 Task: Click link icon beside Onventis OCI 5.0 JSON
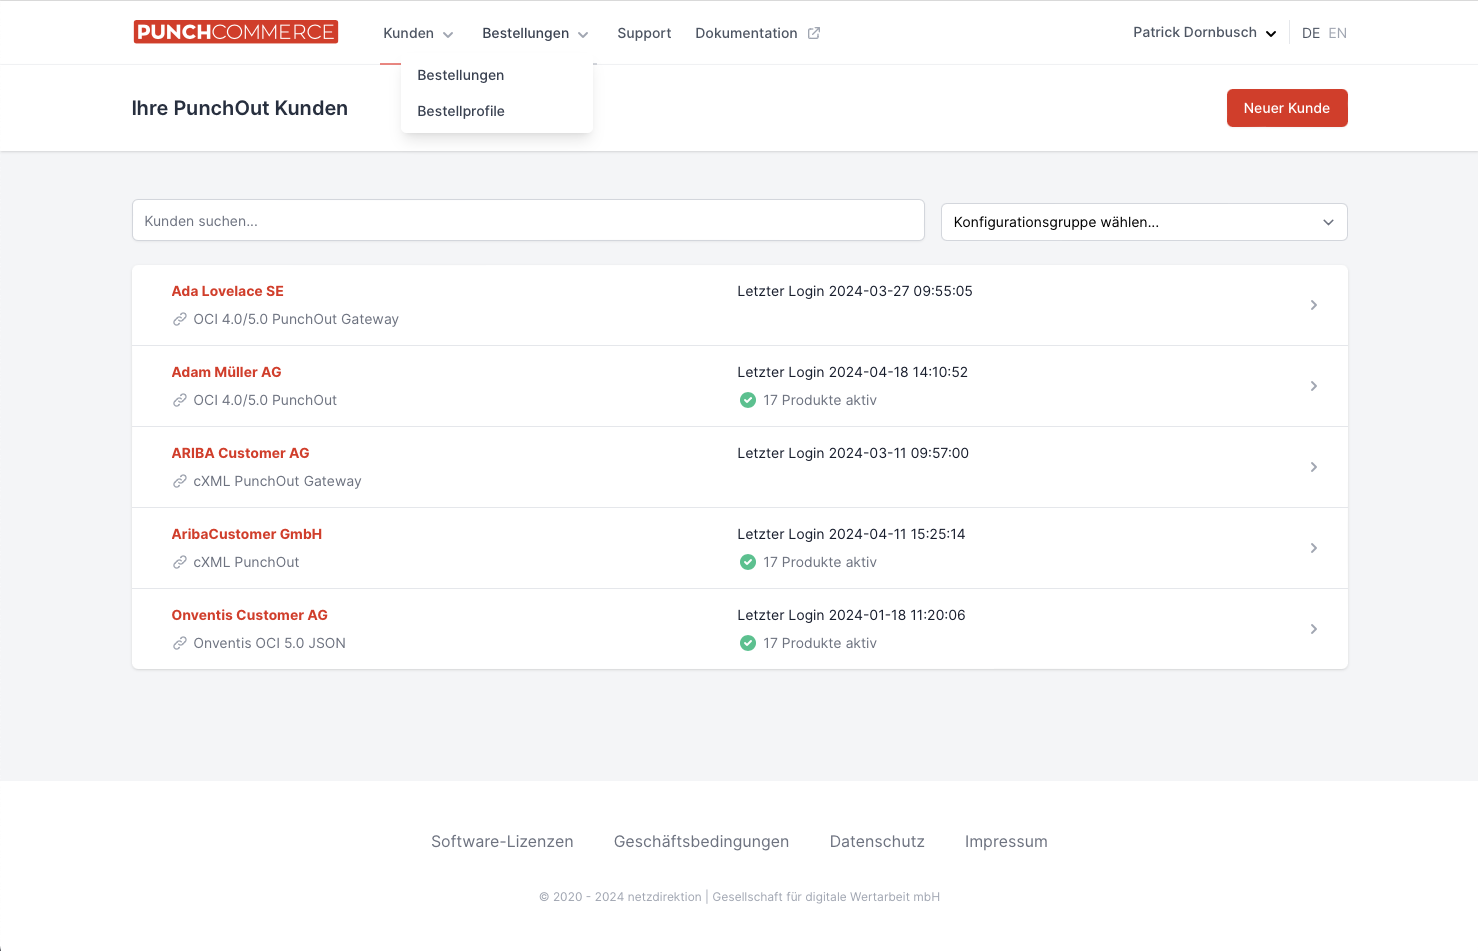tap(180, 643)
